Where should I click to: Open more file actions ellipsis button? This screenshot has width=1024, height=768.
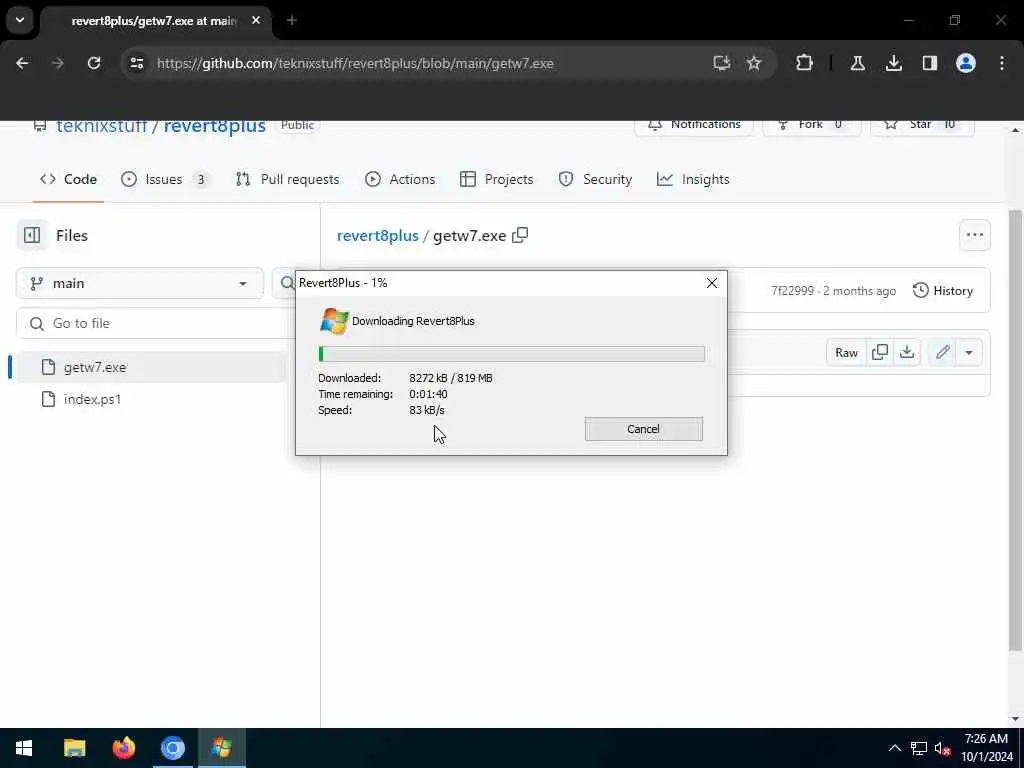(x=974, y=235)
